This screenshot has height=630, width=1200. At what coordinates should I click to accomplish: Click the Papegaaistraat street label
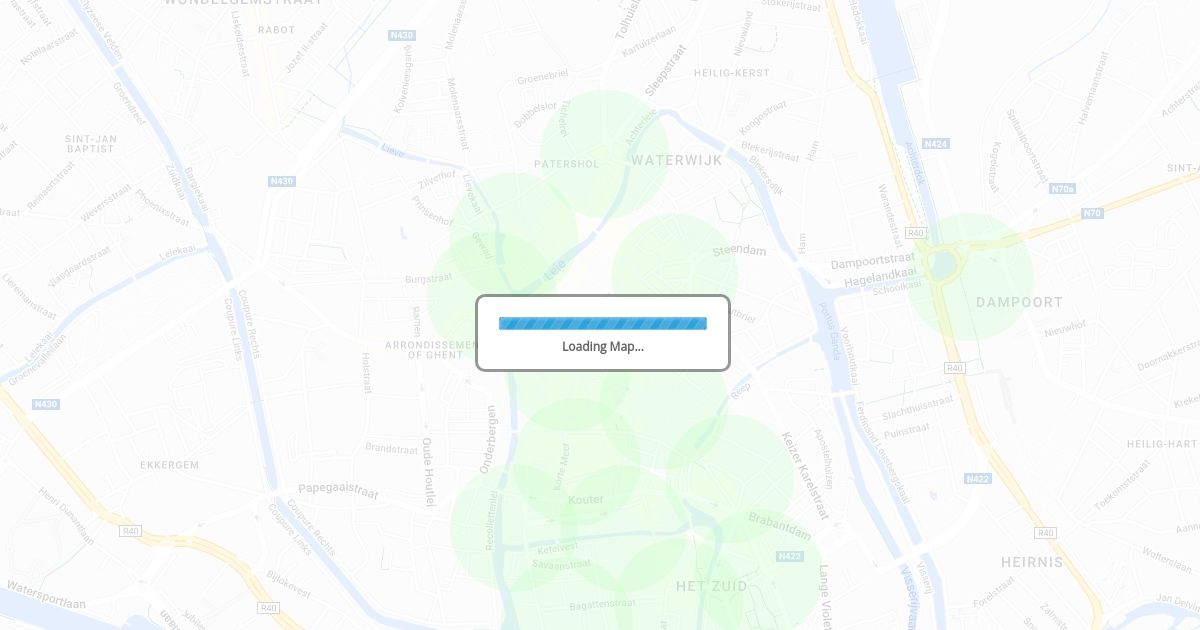pos(338,491)
